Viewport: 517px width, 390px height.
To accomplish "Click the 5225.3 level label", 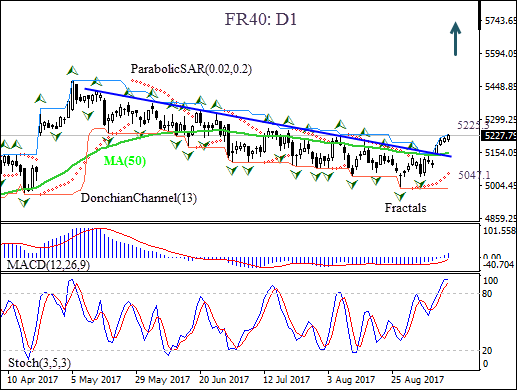I will (x=473, y=125).
